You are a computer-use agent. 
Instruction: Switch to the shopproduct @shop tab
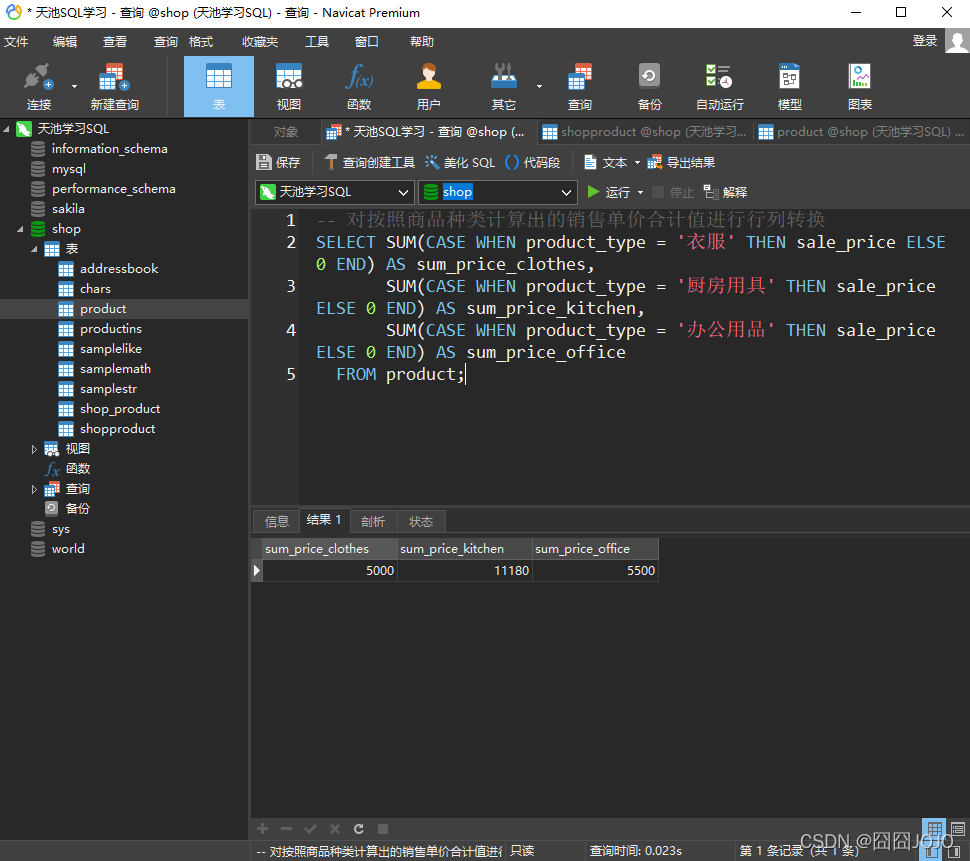pyautogui.click(x=644, y=132)
